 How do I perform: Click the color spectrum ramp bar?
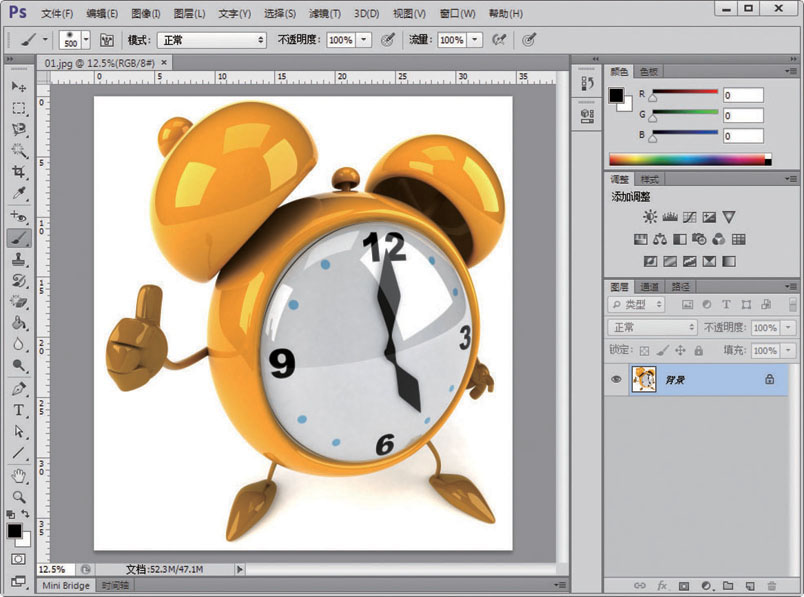click(x=686, y=159)
